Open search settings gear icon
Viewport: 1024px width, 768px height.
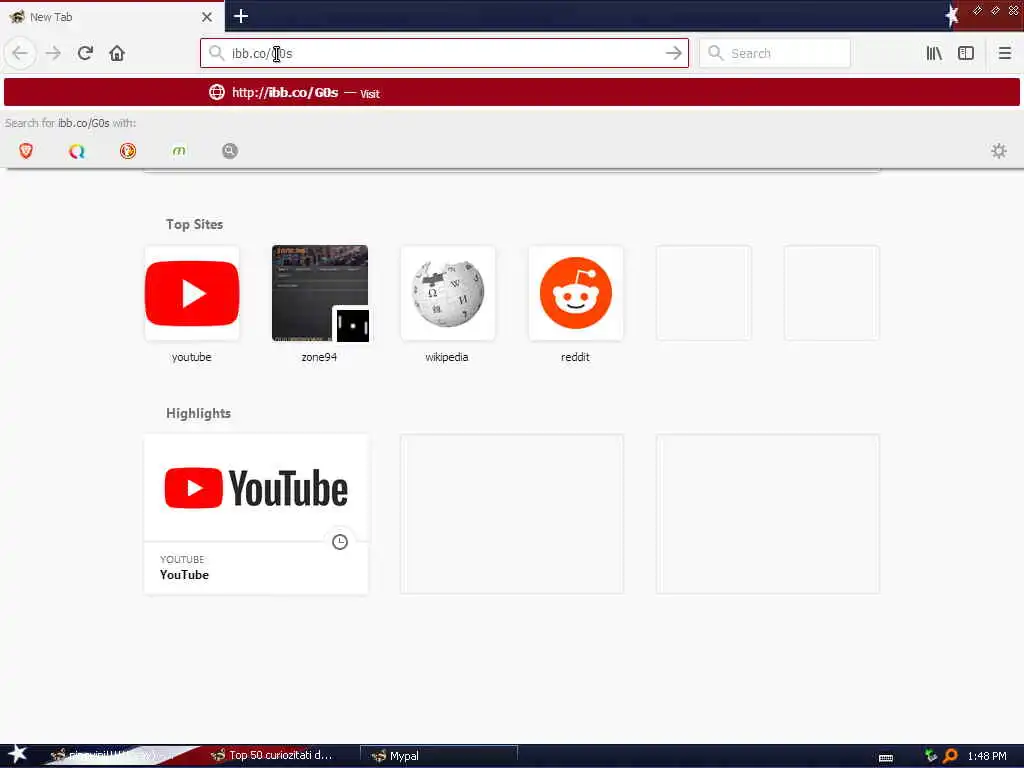pos(999,151)
